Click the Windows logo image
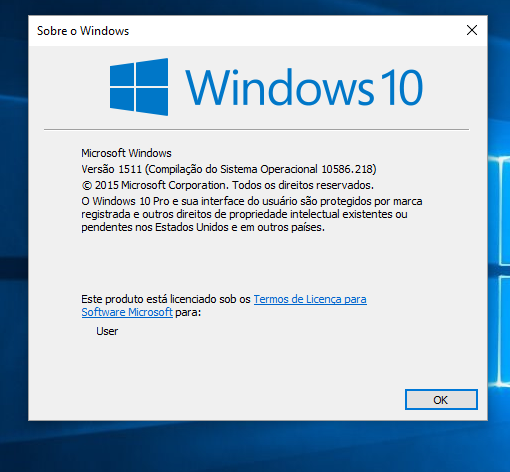Screen dimensions: 510x472 [139, 87]
